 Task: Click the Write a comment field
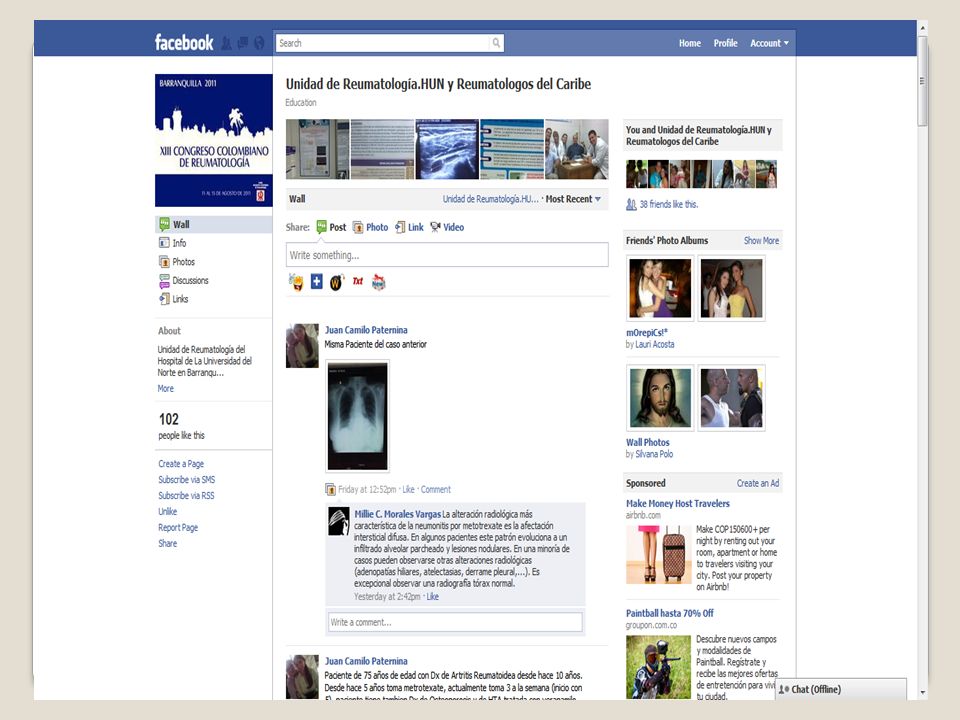click(x=455, y=622)
